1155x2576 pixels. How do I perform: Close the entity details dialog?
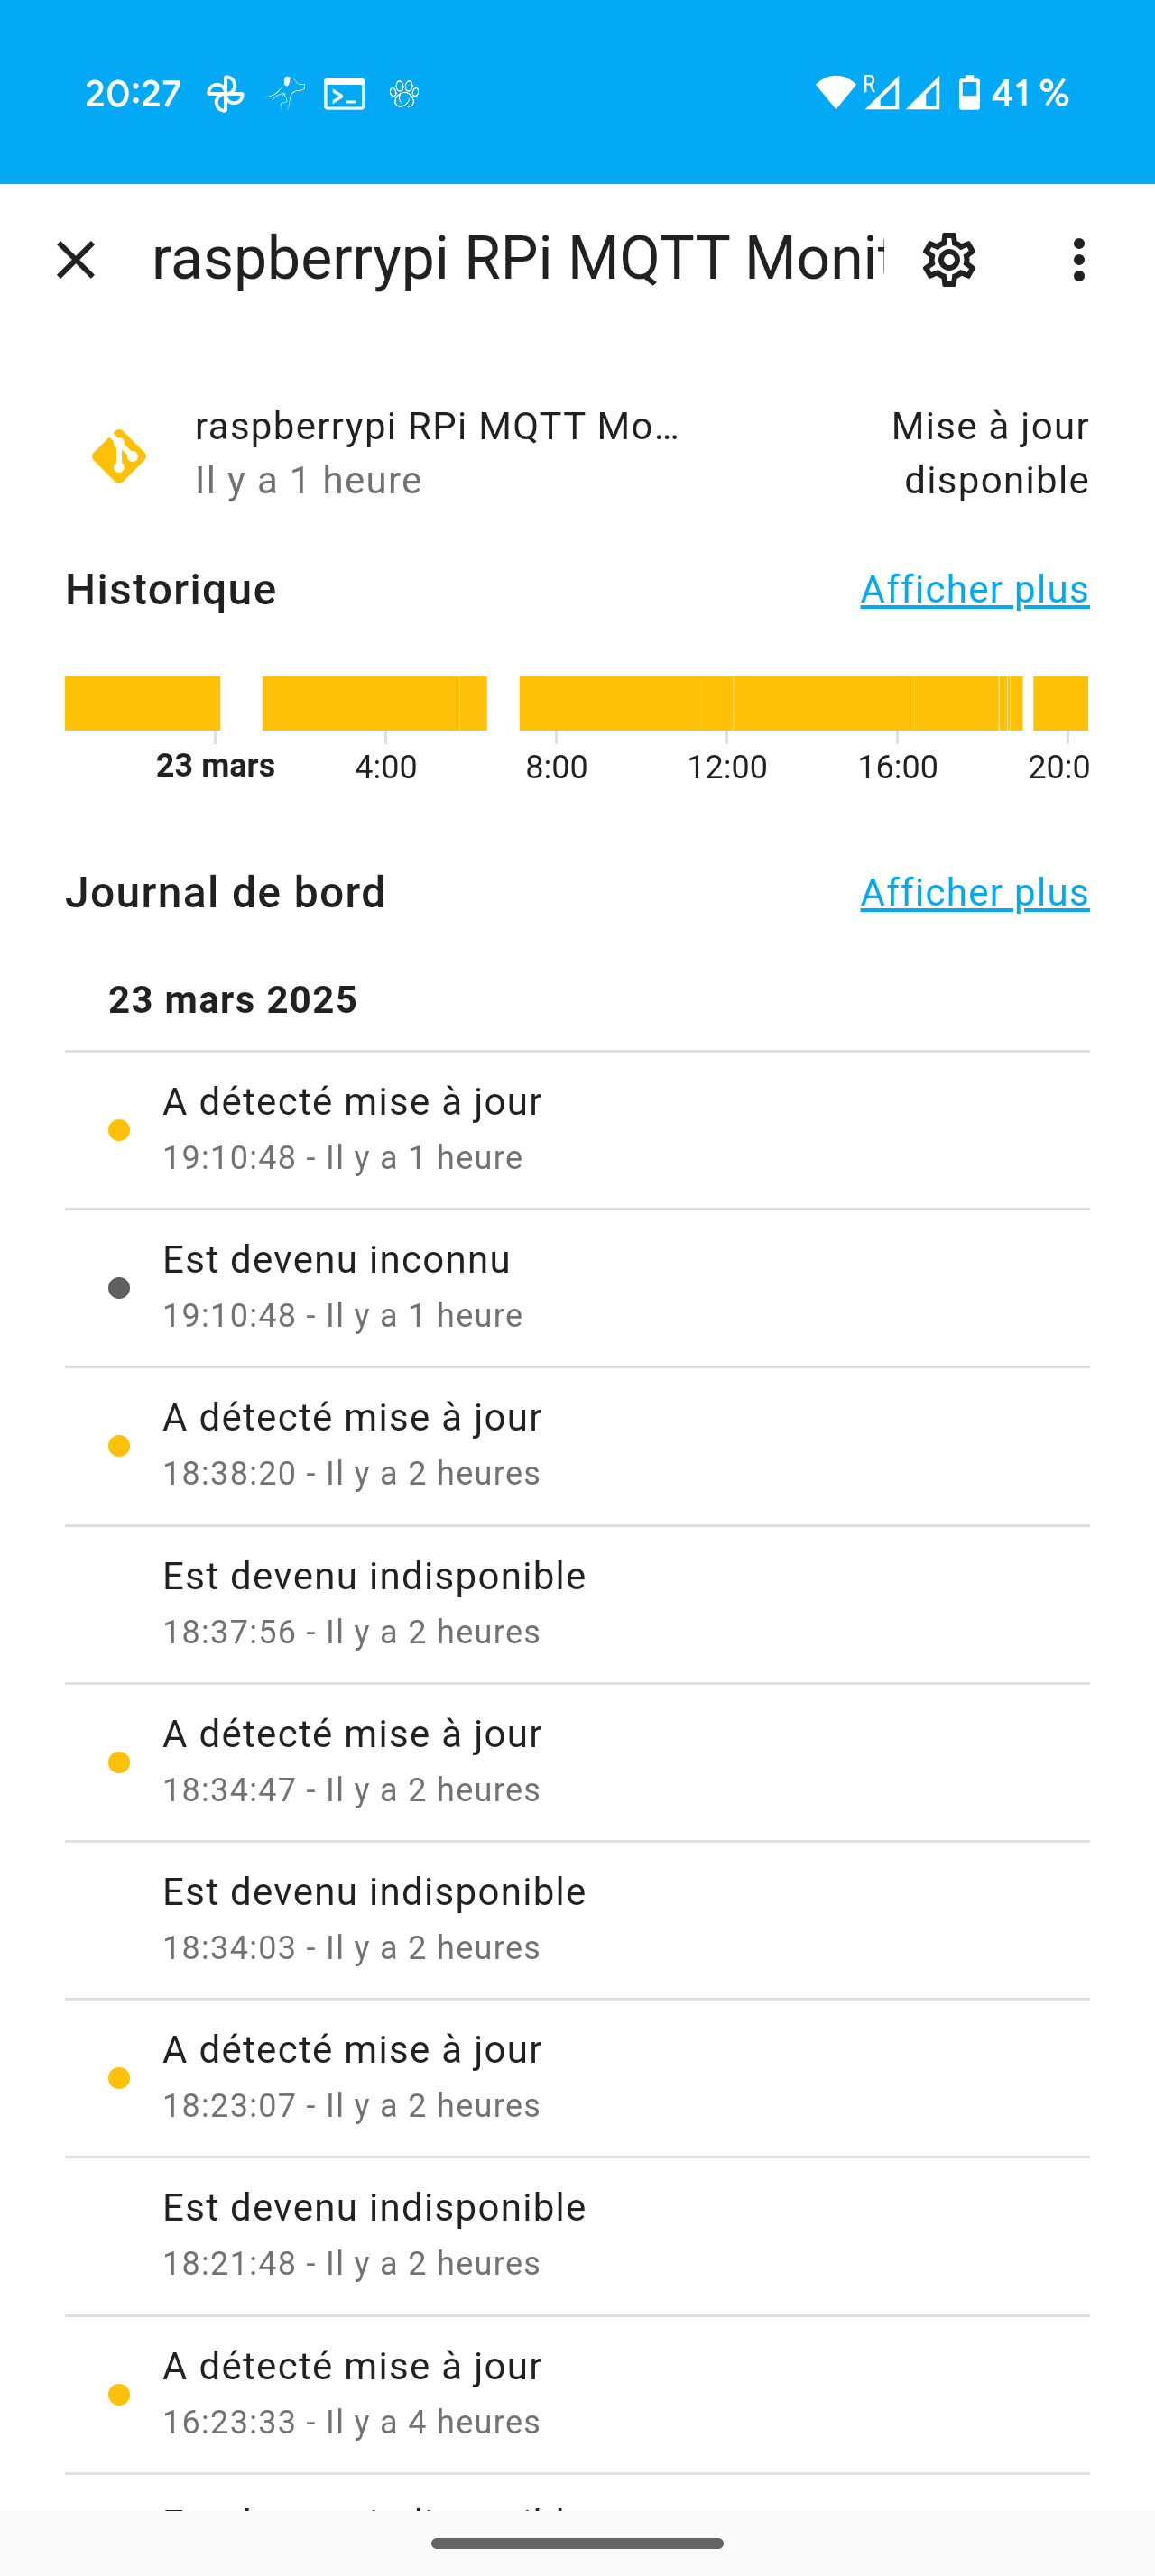76,260
